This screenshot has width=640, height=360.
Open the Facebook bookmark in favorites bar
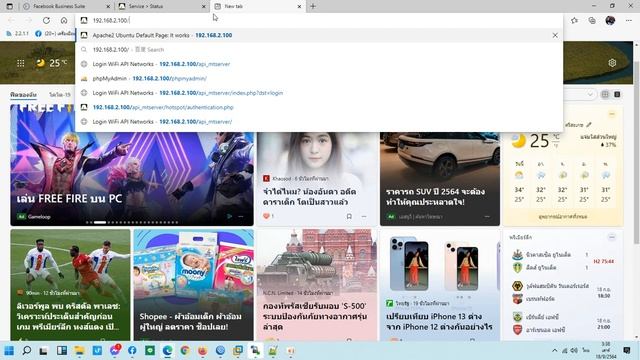54,33
